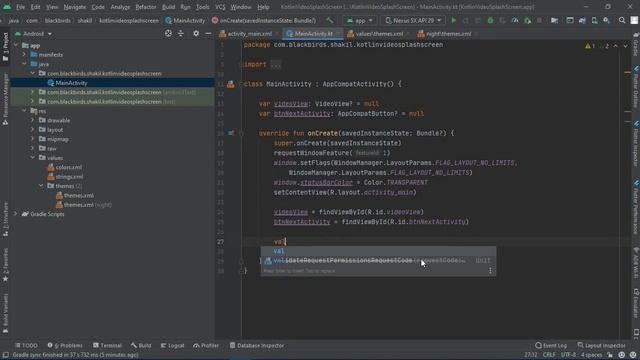Click UTF-8 encoding in status bar

point(568,355)
